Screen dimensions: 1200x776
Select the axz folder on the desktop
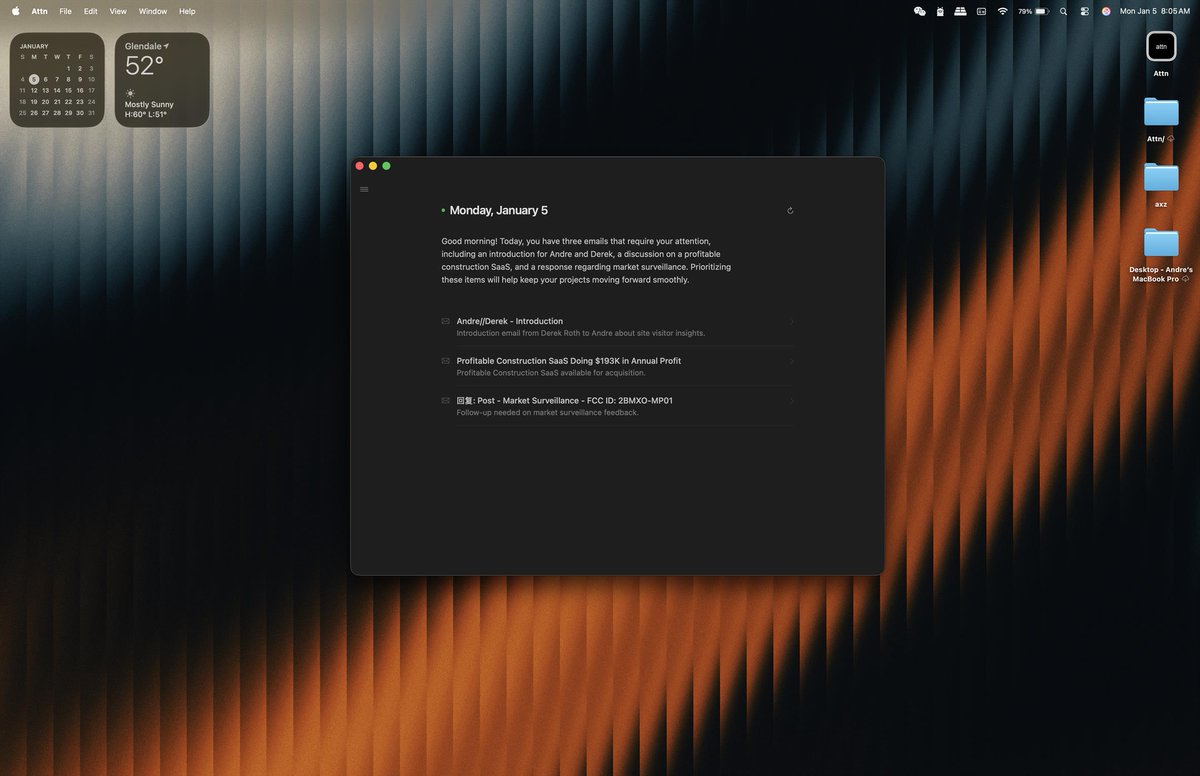pyautogui.click(x=1161, y=178)
